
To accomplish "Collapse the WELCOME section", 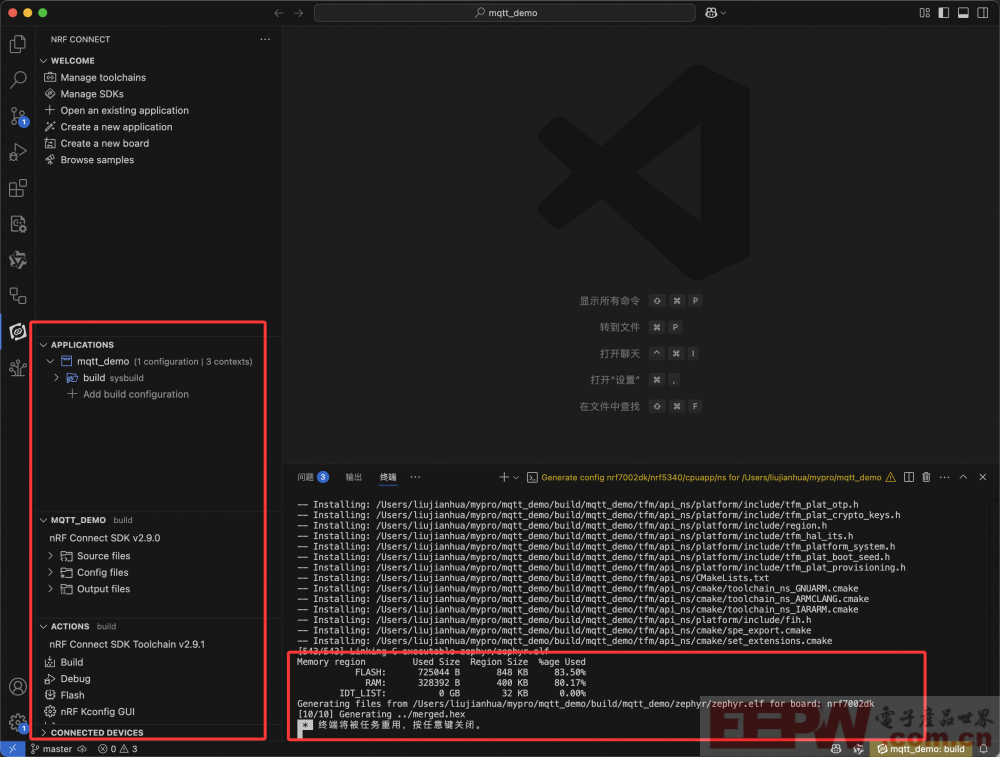I will (44, 61).
